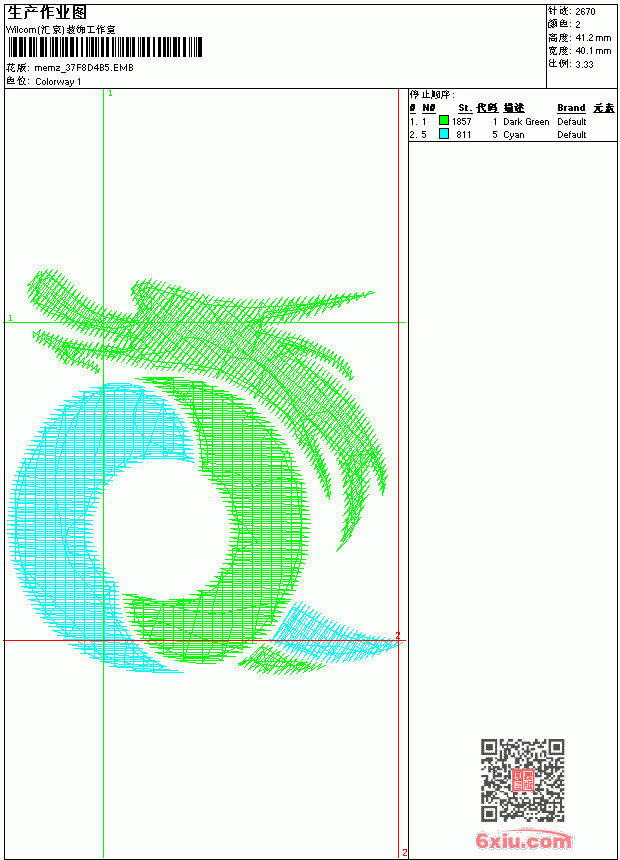Click the file name memz_37F8D4B5.EMB

point(83,68)
